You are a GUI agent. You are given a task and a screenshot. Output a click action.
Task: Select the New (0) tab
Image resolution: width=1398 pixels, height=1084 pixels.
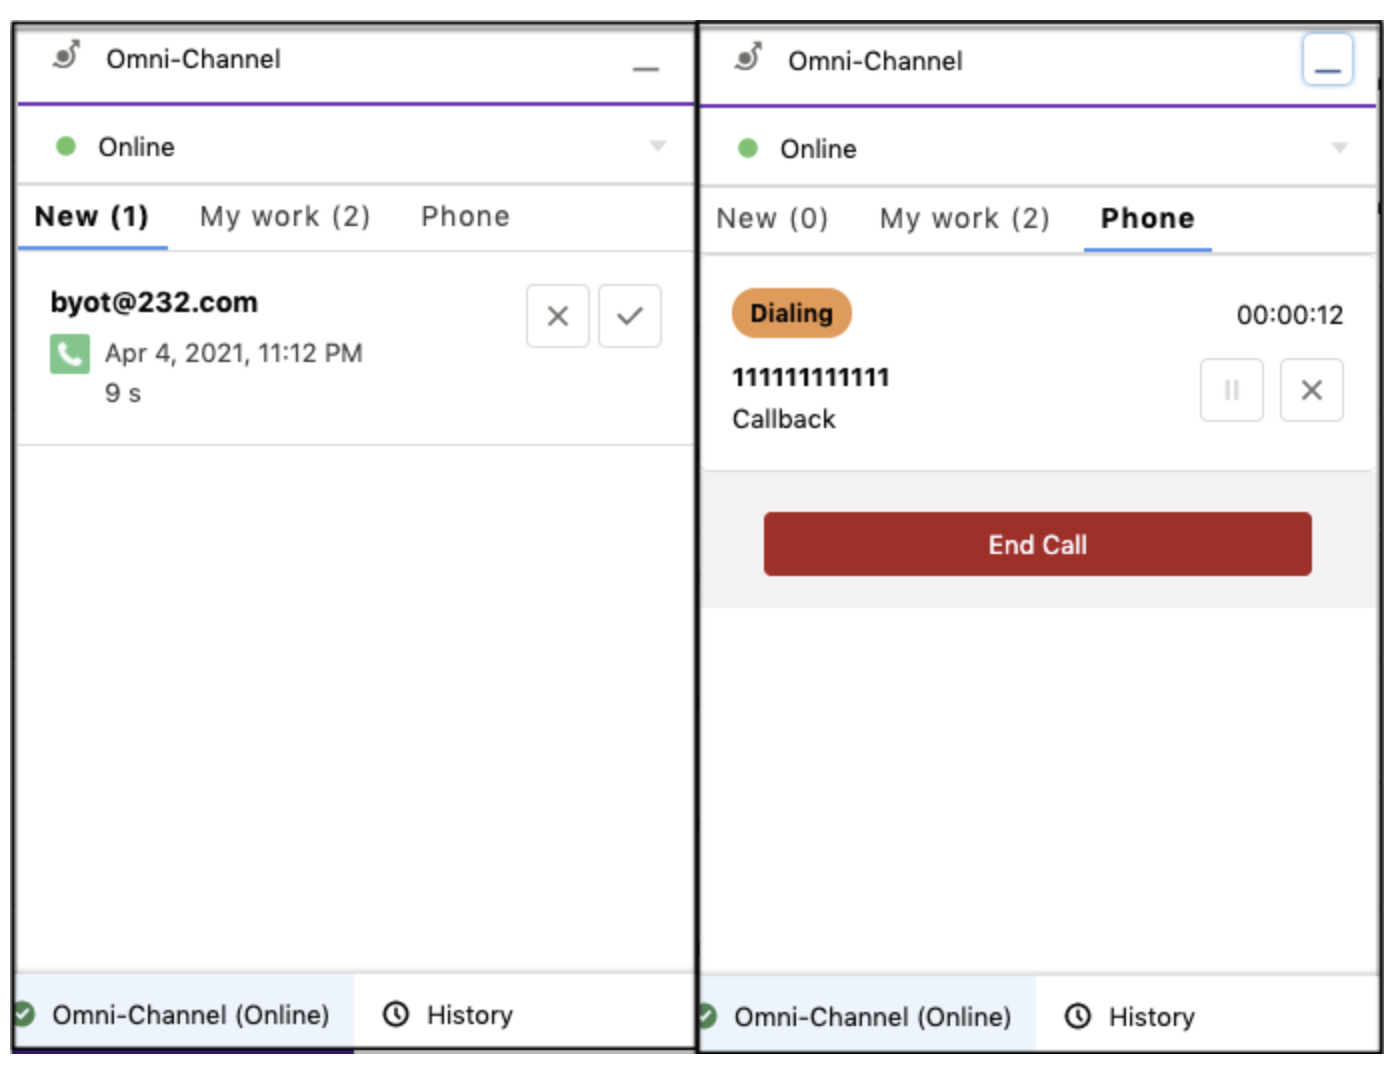772,218
